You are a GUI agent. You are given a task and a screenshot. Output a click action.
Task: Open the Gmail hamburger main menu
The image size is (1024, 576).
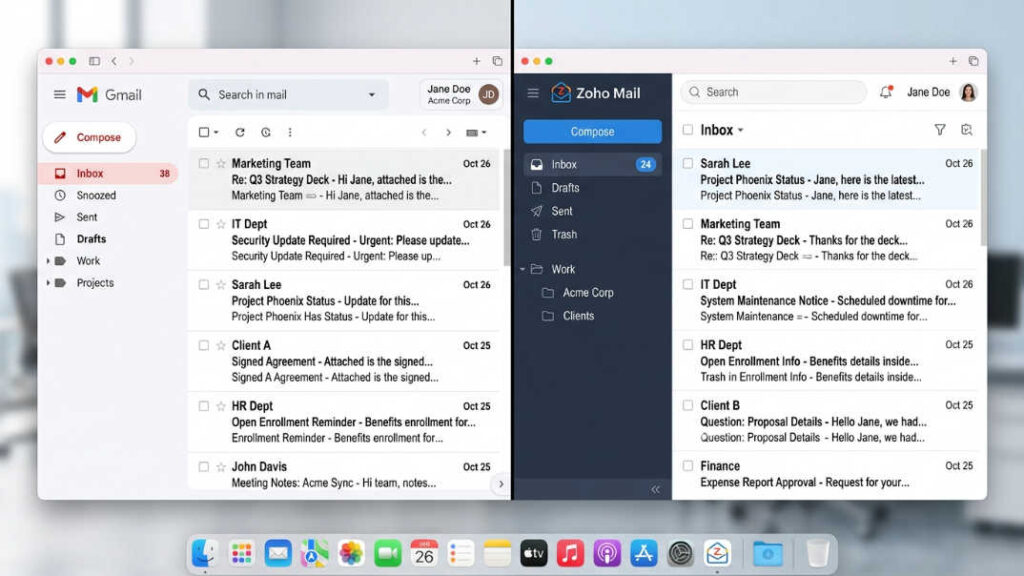[59, 95]
